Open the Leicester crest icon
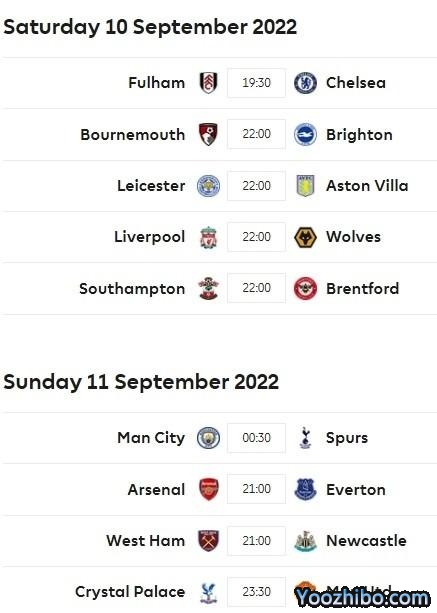Viewport: 437px width, 613px height. pos(208,186)
